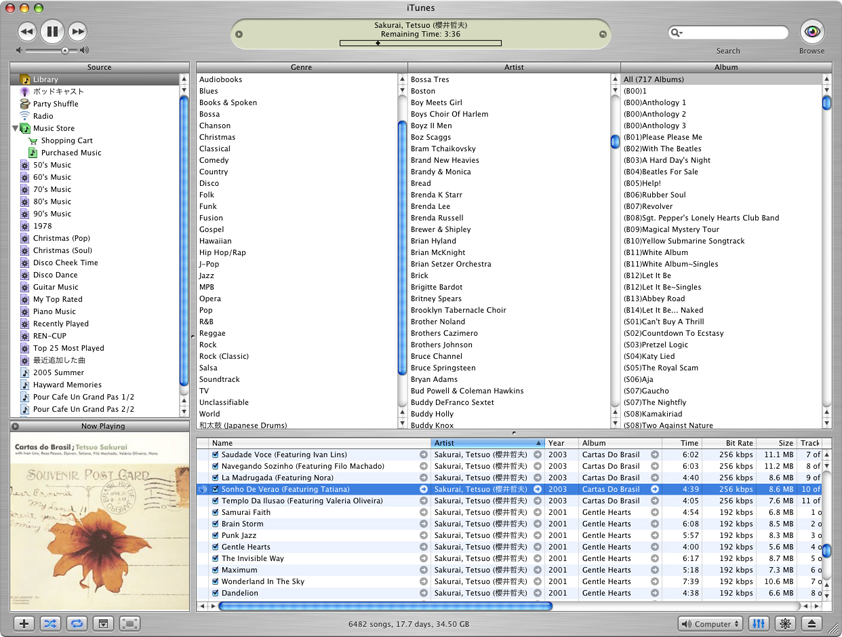Click the song progress bar position
Screen dimensions: 842x637
pyautogui.click(x=420, y=43)
